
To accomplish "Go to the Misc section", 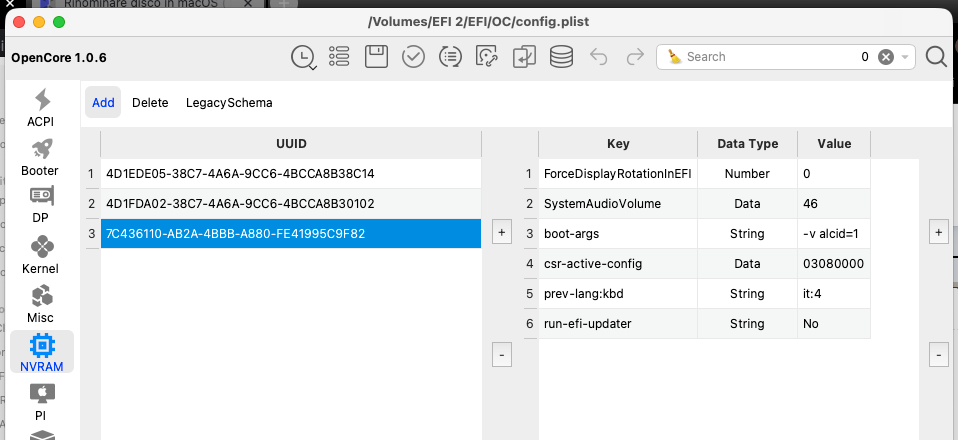I will pyautogui.click(x=41, y=304).
